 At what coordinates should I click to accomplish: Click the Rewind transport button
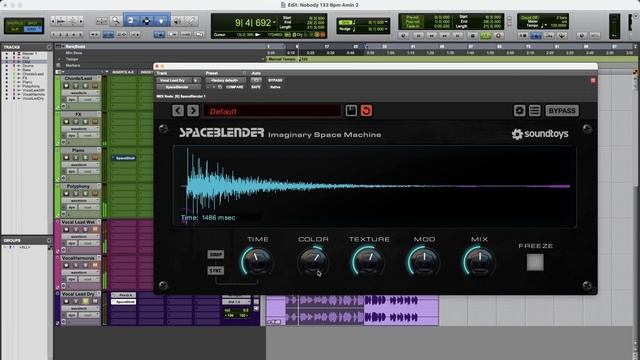(431, 36)
